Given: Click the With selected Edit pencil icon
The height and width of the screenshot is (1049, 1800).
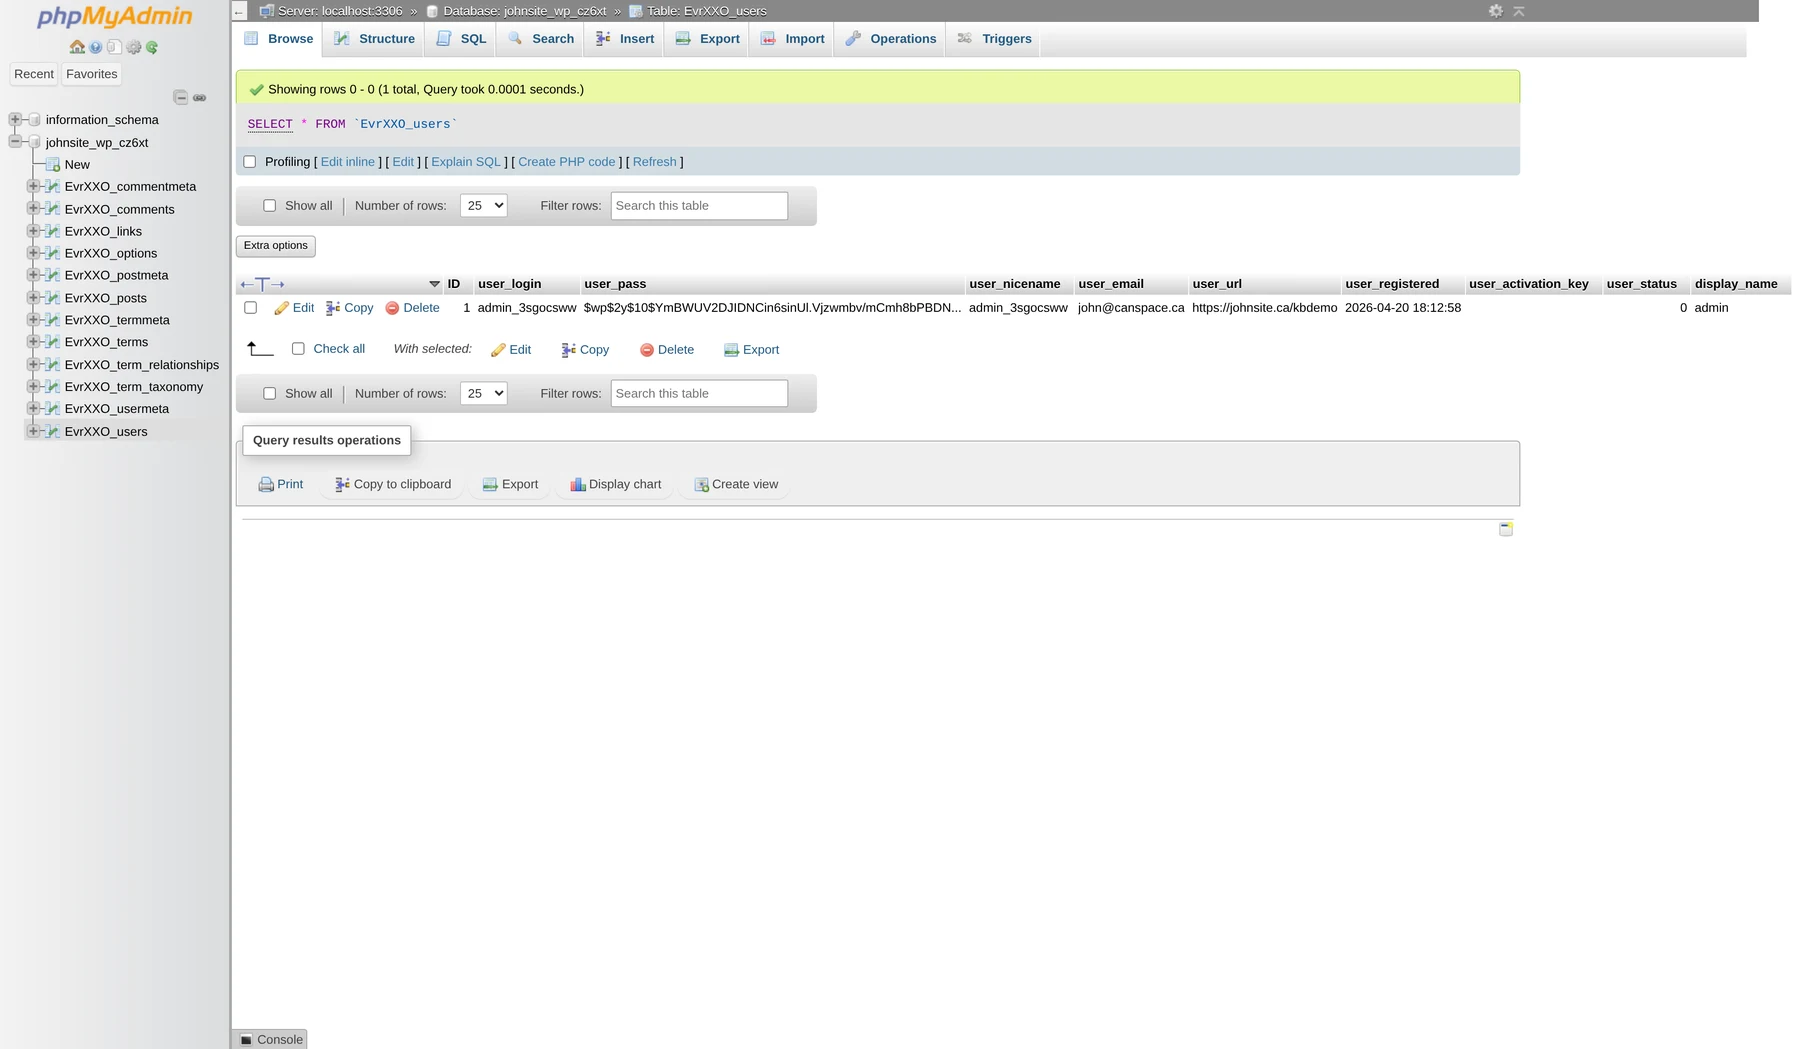Looking at the screenshot, I should coord(498,350).
